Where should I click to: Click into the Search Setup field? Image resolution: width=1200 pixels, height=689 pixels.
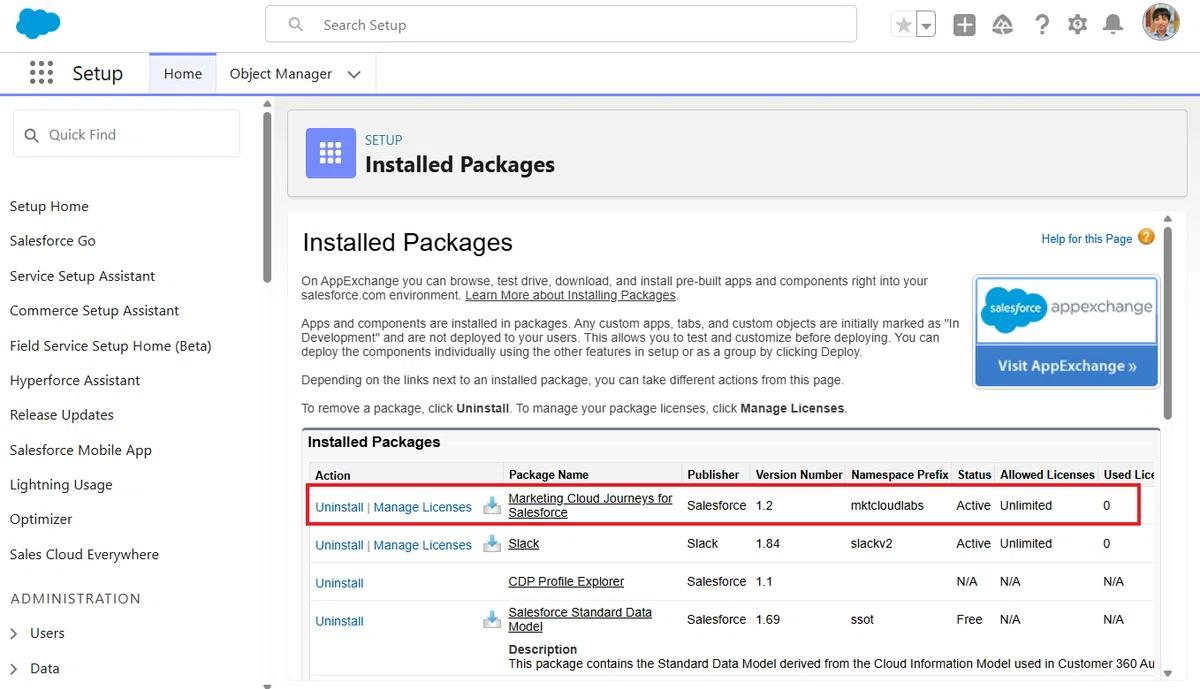560,25
